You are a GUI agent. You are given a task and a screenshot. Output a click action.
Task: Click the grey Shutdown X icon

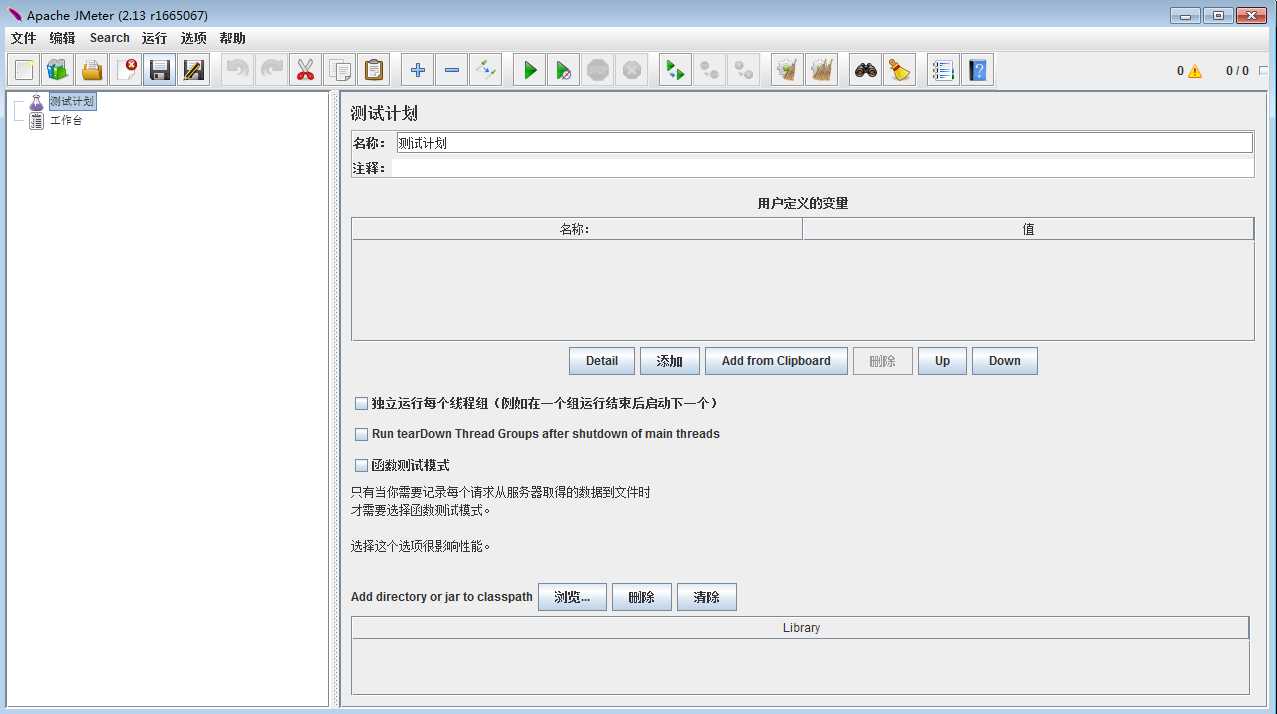click(632, 70)
